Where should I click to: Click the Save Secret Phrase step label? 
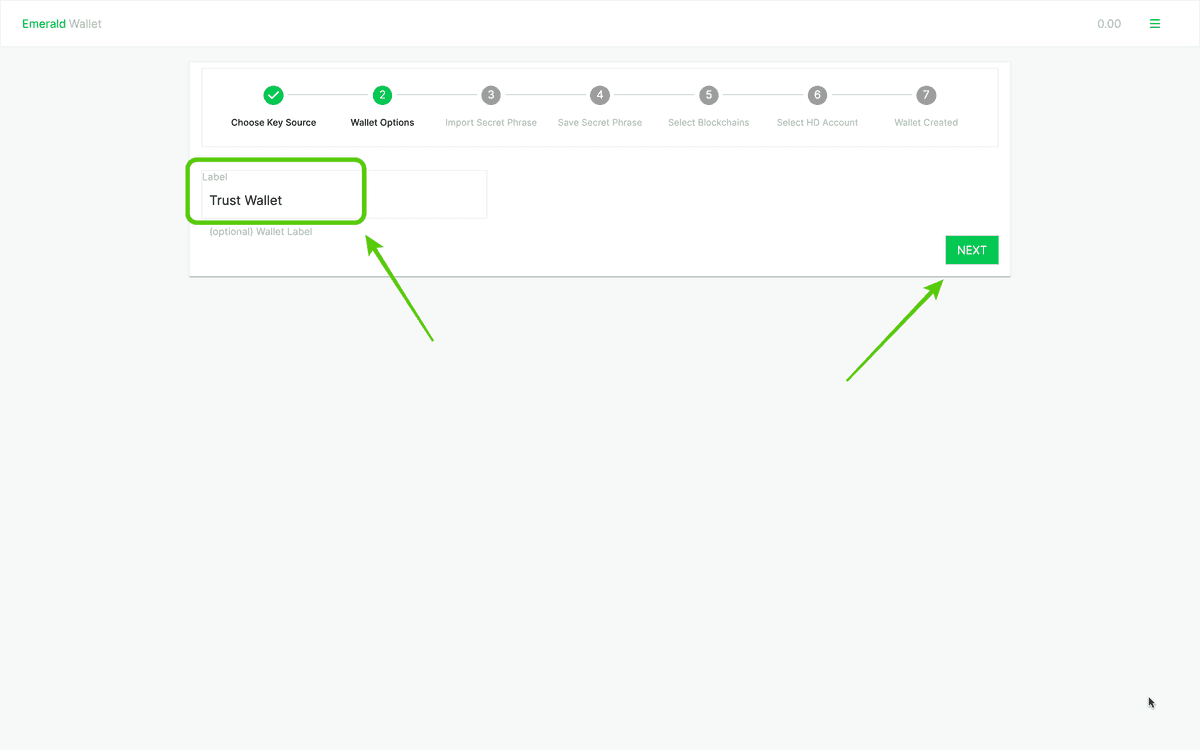599,122
